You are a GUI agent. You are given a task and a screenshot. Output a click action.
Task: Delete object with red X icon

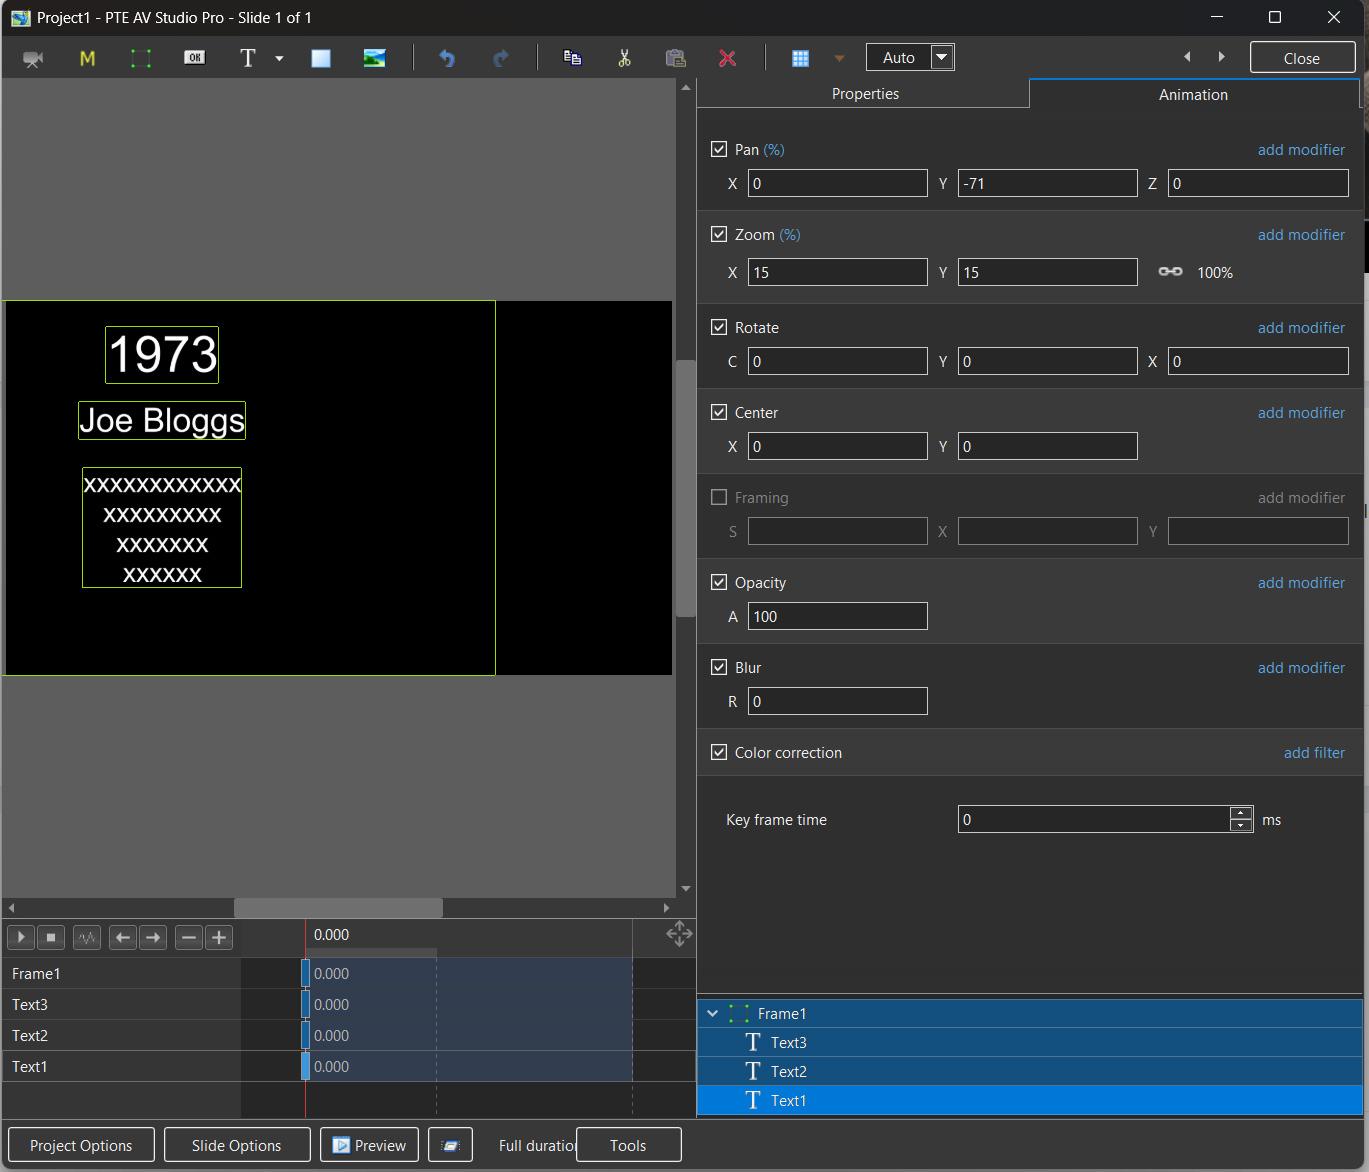[727, 58]
